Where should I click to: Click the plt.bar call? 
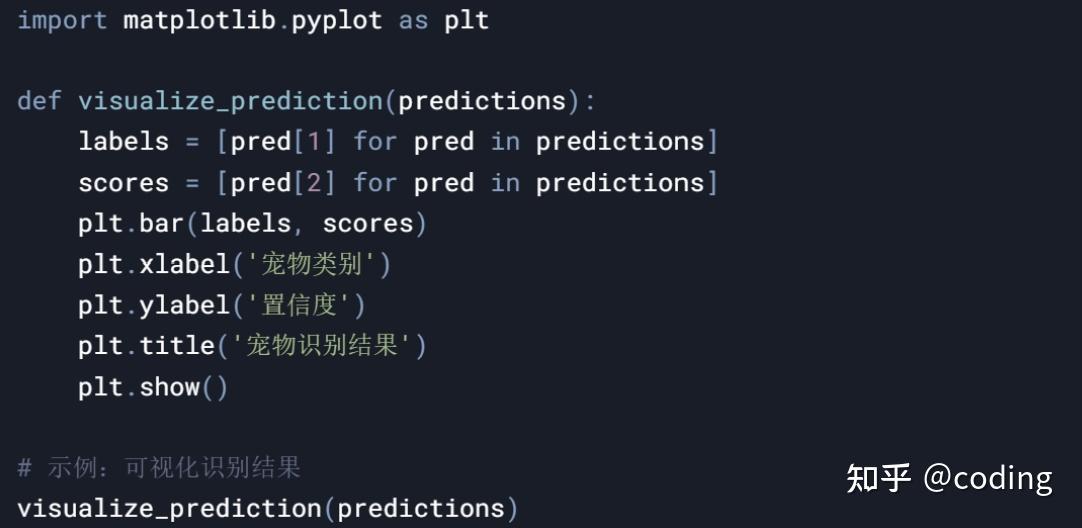pos(253,224)
